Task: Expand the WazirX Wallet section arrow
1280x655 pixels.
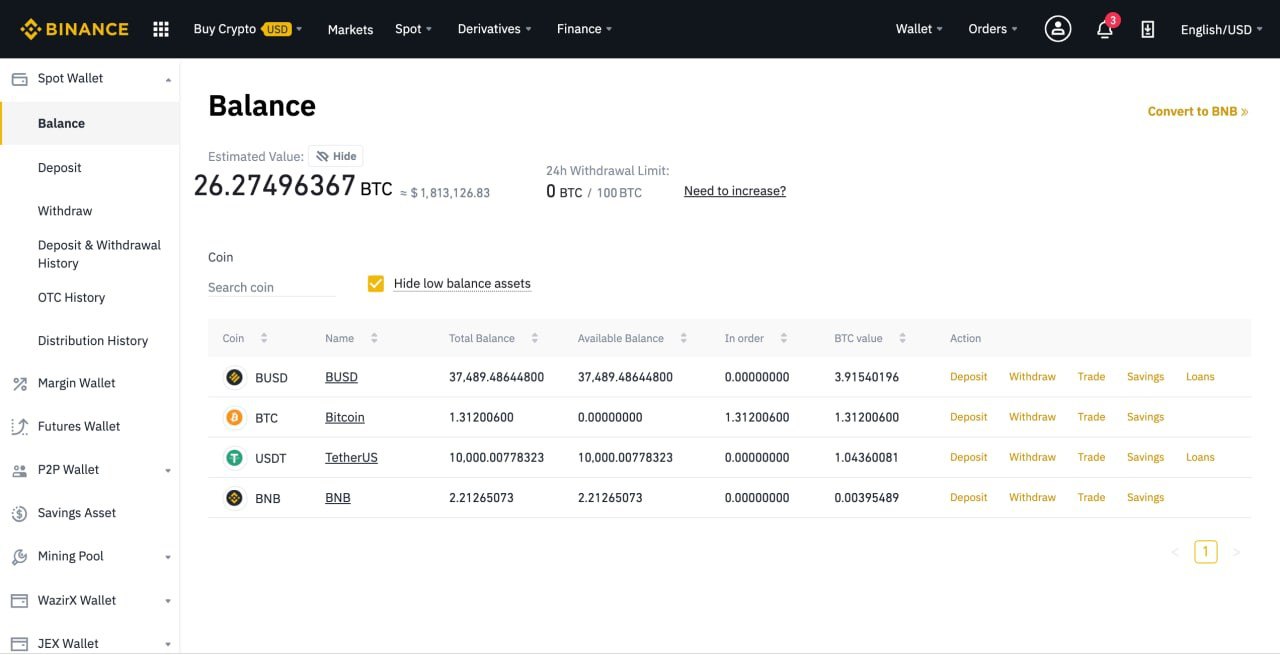Action: [x=168, y=601]
